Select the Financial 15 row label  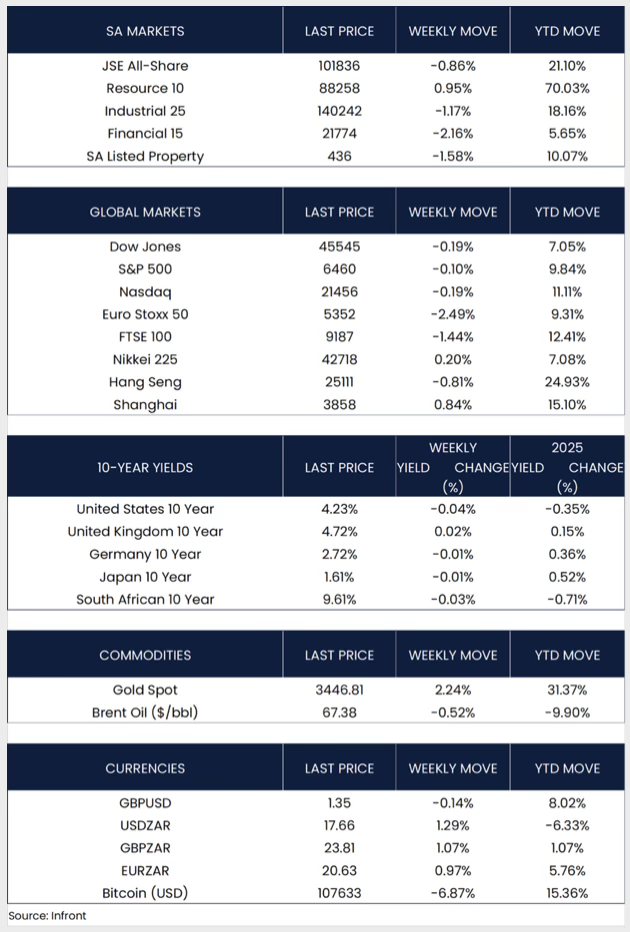coord(145,133)
